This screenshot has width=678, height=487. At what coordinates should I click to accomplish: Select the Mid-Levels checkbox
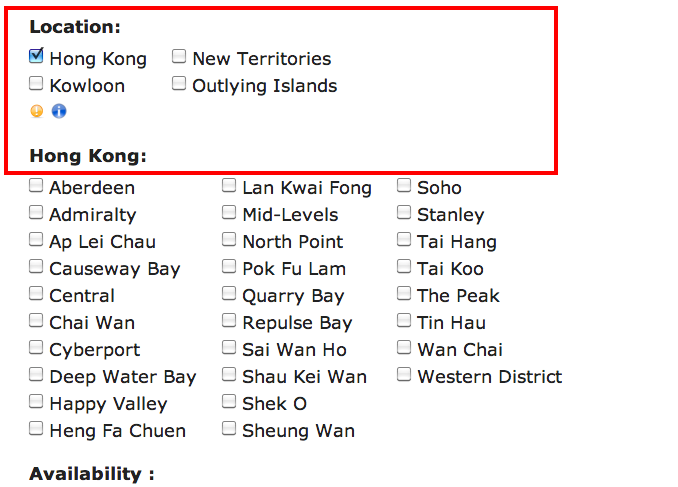pyautogui.click(x=229, y=212)
